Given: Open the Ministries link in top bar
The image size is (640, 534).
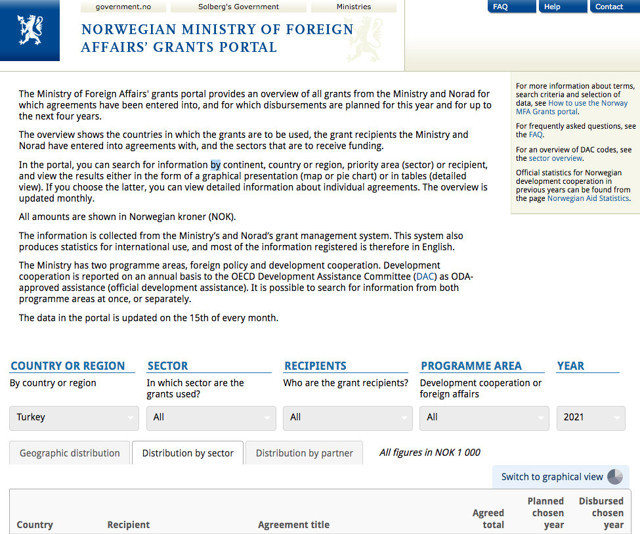Looking at the screenshot, I should coord(353,7).
